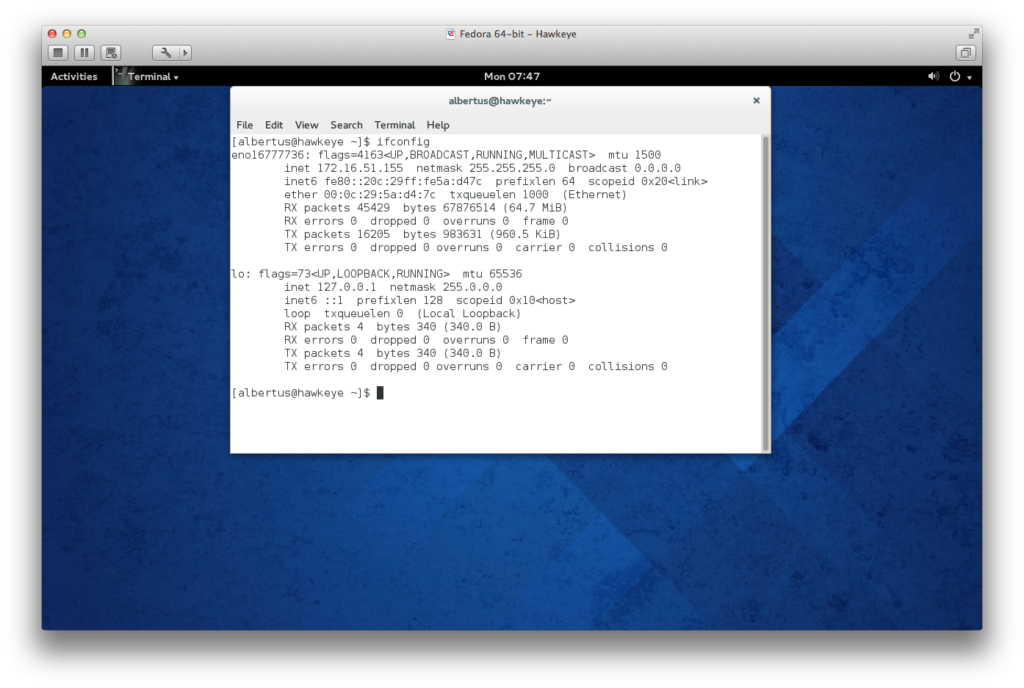This screenshot has width=1024, height=688.
Task: Click the inet 172.16.51.155 text
Action: coord(344,168)
